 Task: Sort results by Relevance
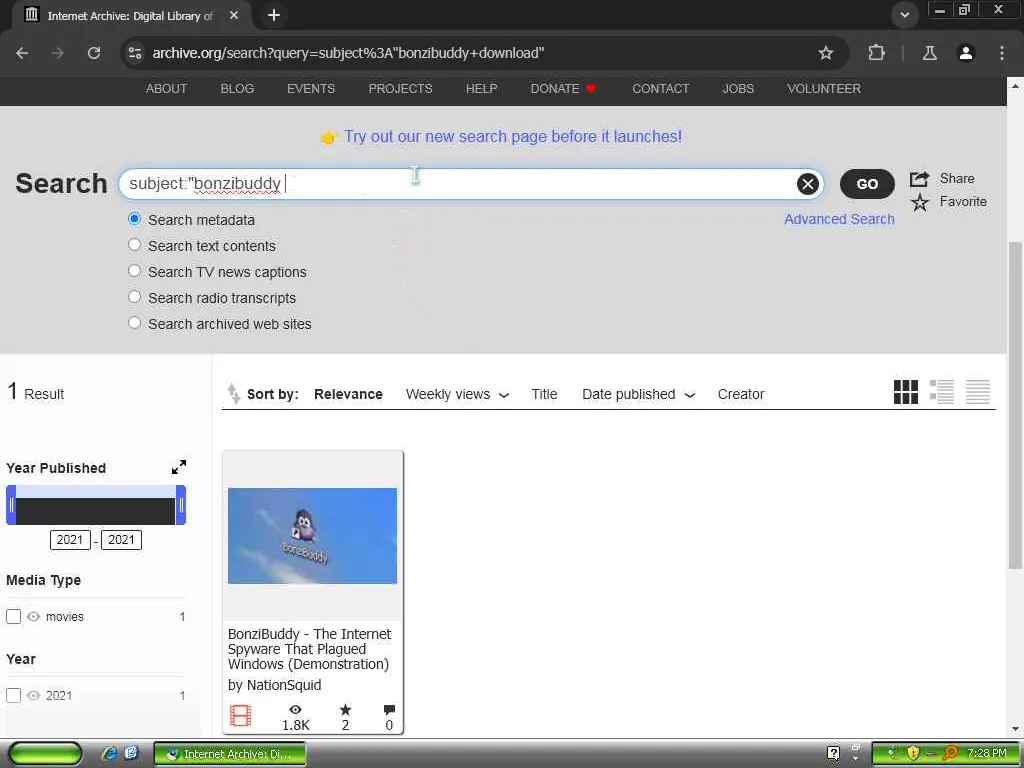click(x=348, y=394)
